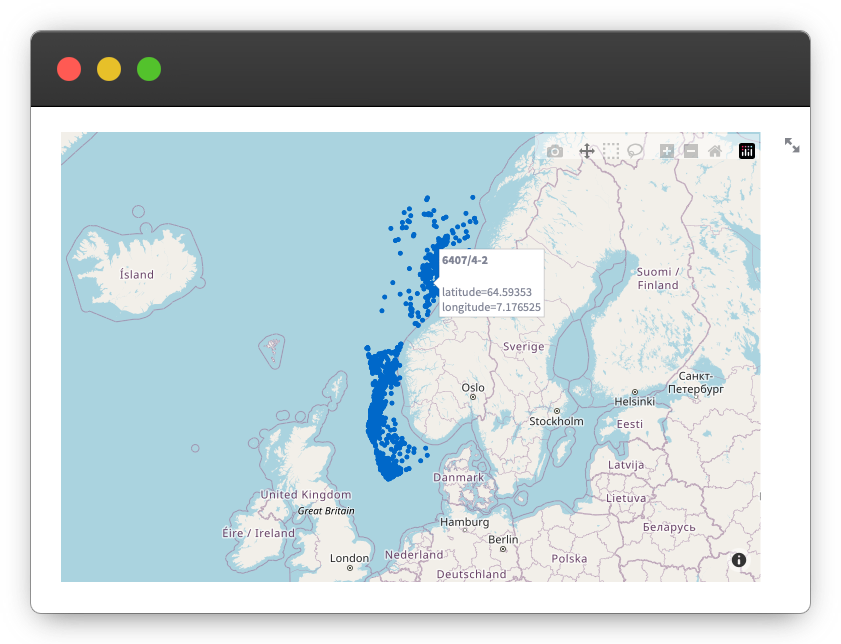Reset map view with home icon
The image size is (841, 644).
point(715,151)
